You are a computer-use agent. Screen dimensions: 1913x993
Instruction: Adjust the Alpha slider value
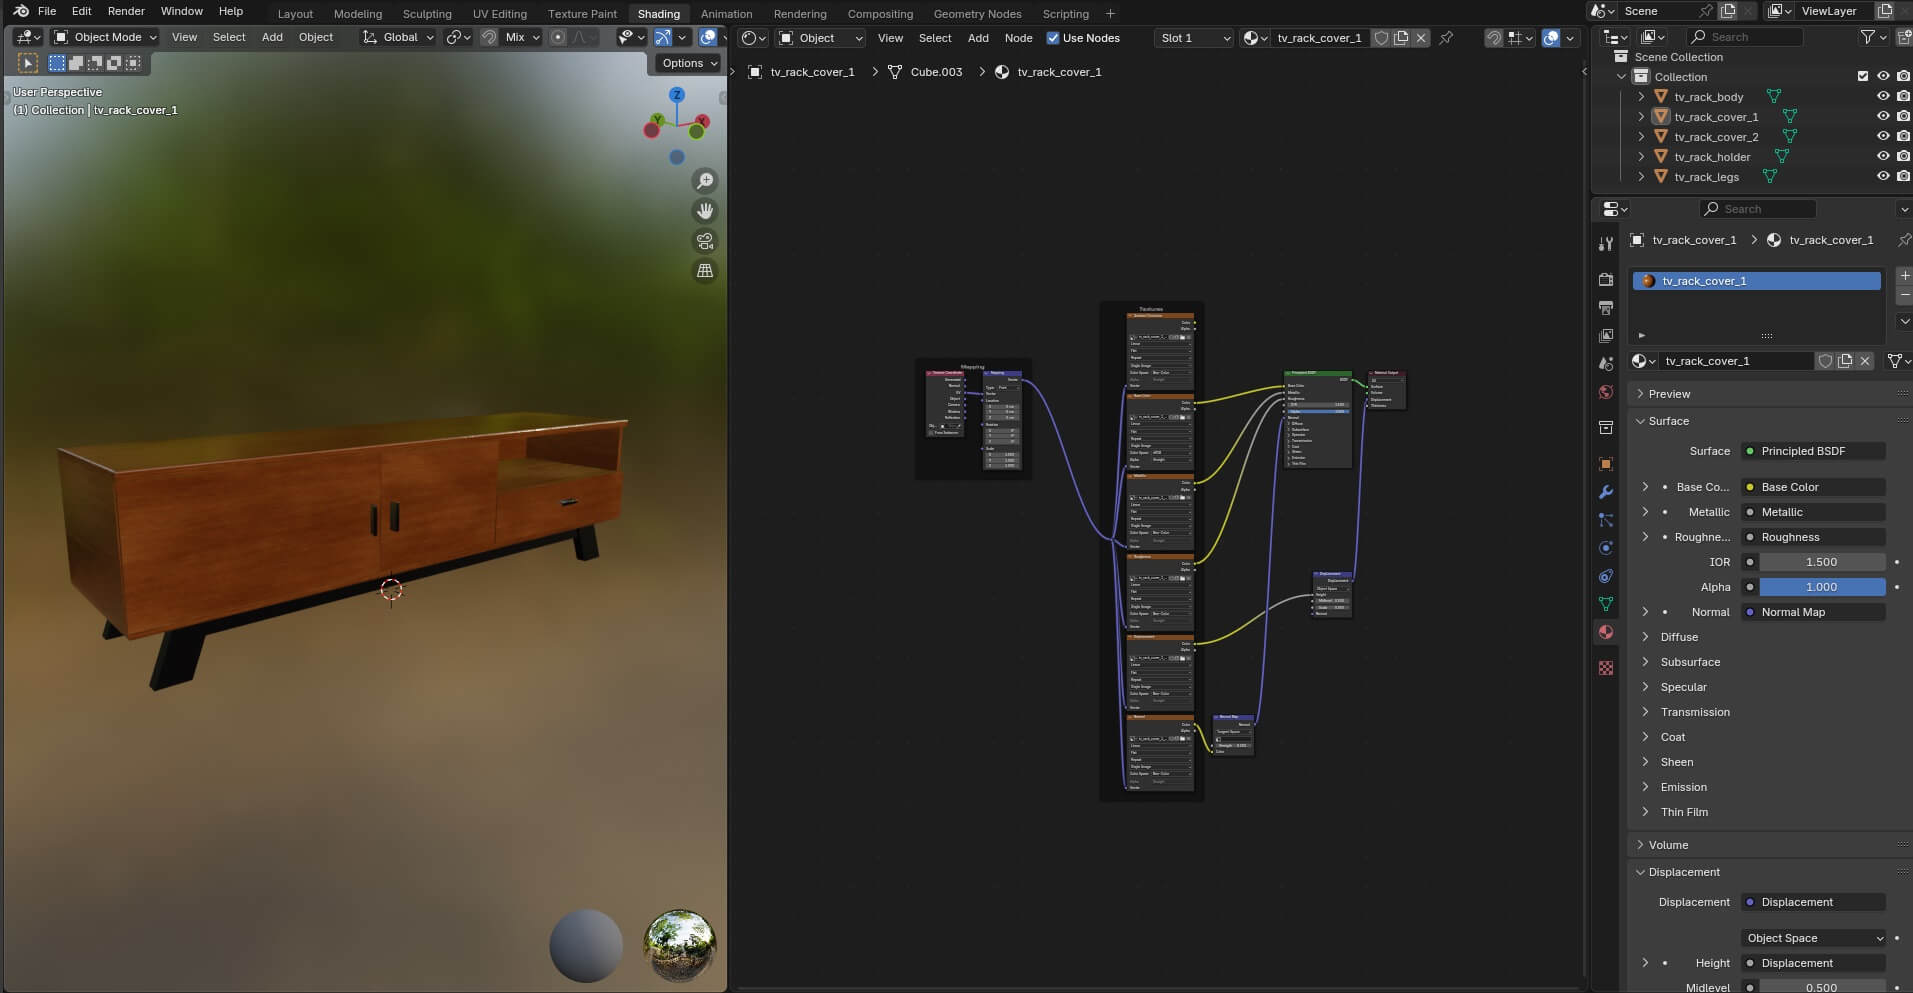click(x=1820, y=587)
